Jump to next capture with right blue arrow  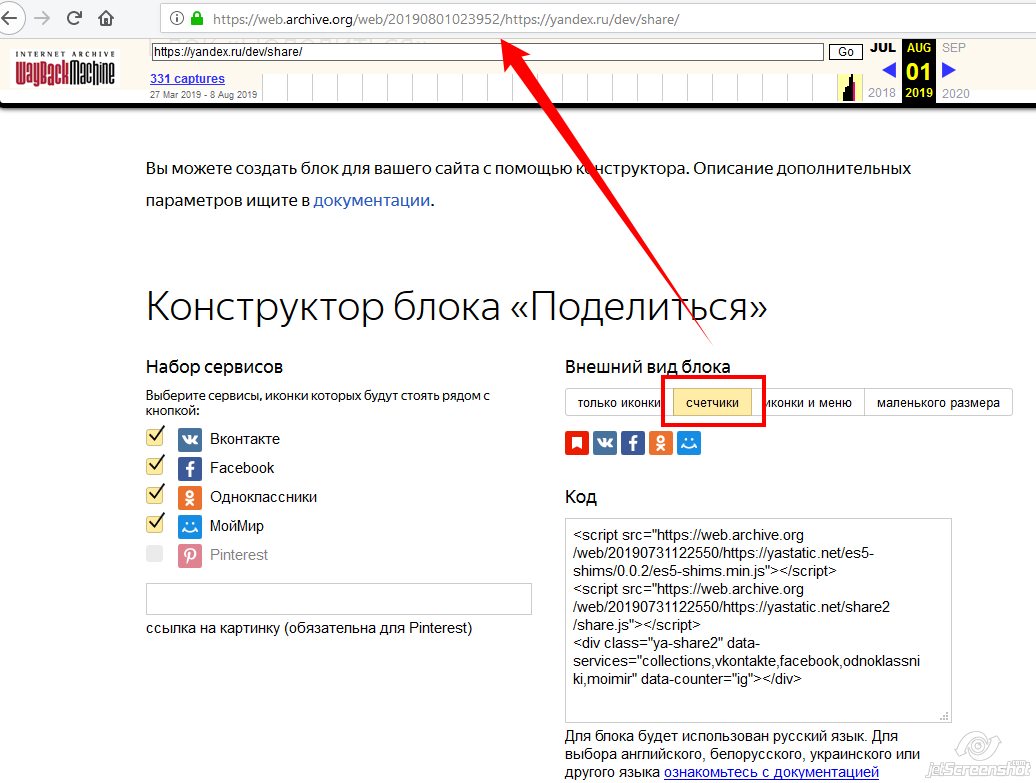(x=949, y=70)
